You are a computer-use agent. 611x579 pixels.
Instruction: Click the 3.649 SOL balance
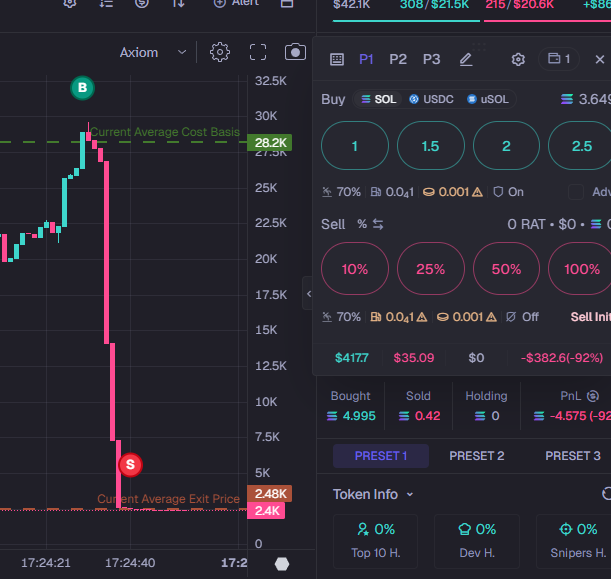pyautogui.click(x=586, y=99)
